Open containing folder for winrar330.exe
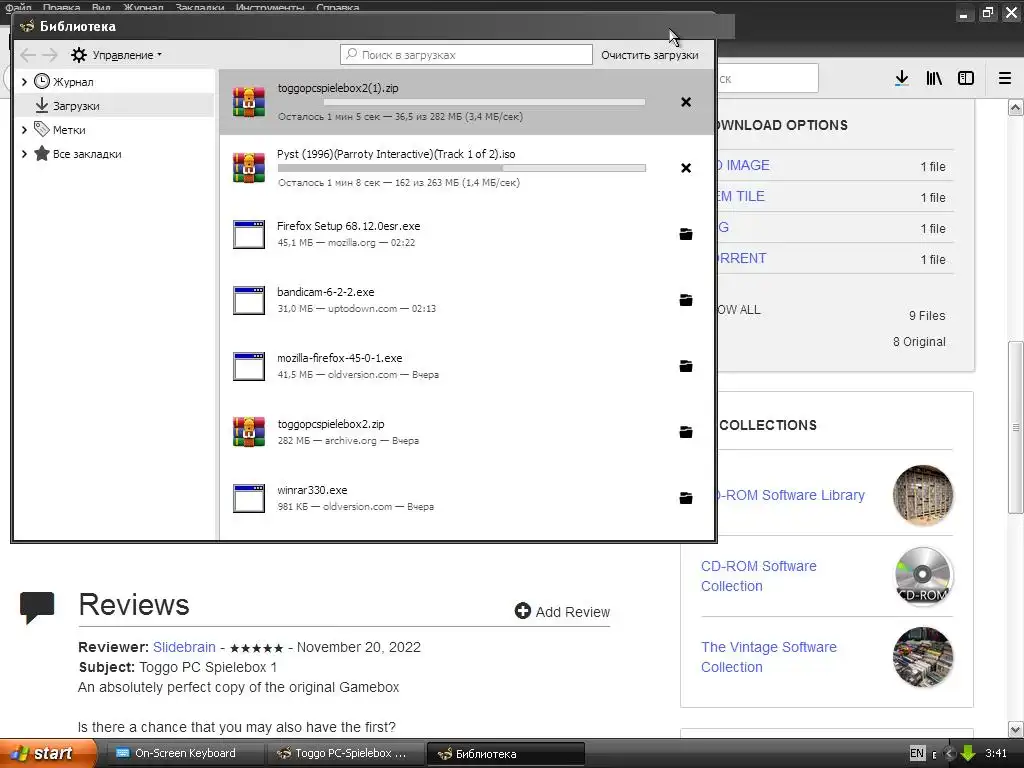 point(686,498)
